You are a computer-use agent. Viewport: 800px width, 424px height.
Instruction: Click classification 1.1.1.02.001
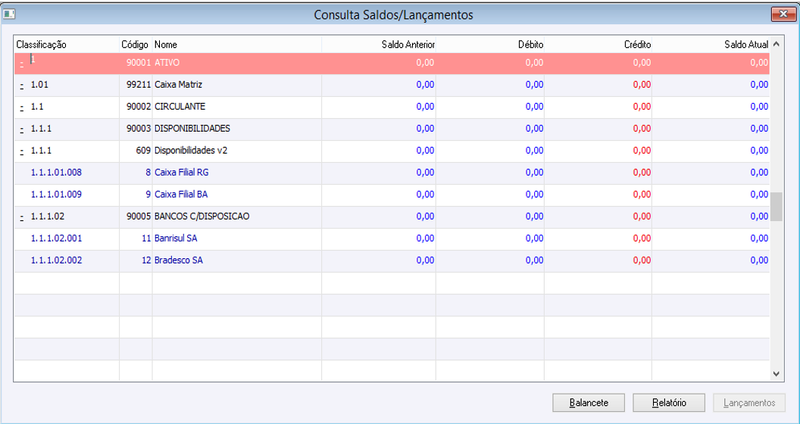click(x=56, y=238)
